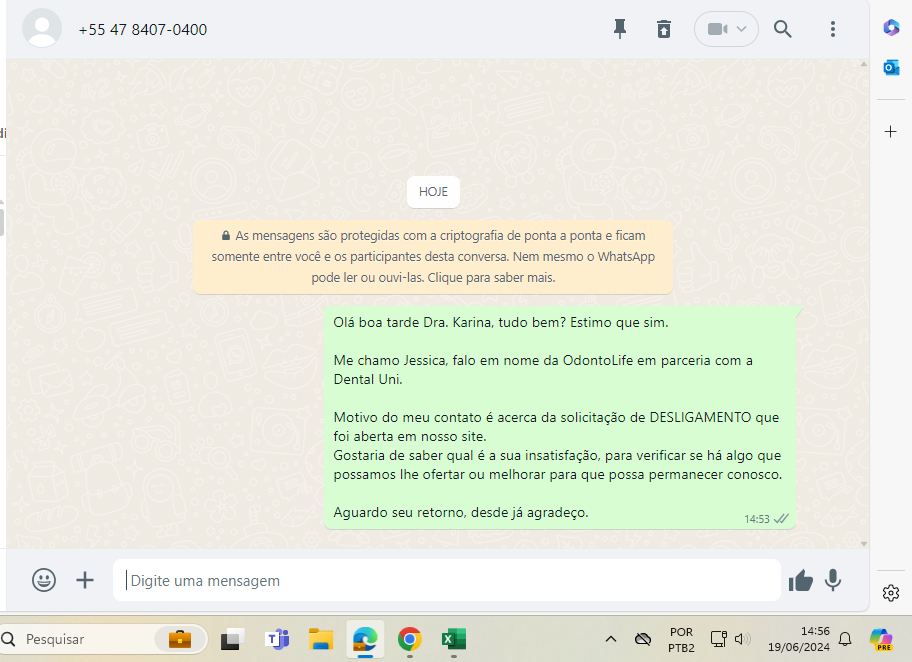Open Microsoft 365 Copilot sidebar icon
The width and height of the screenshot is (912, 662).
(890, 27)
